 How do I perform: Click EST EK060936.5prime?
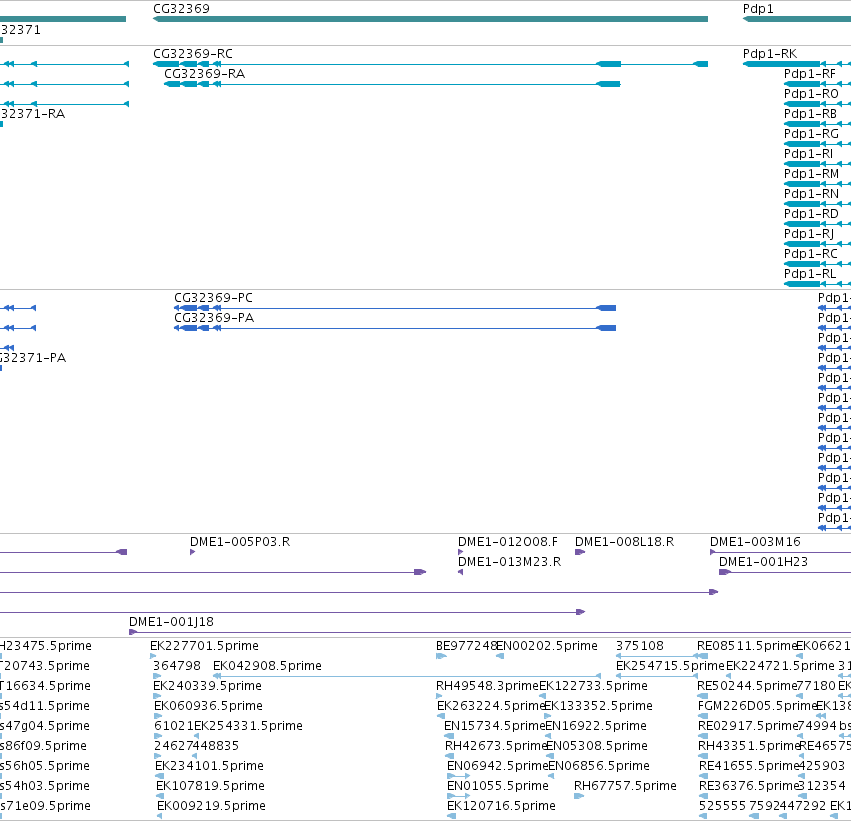[208, 706]
